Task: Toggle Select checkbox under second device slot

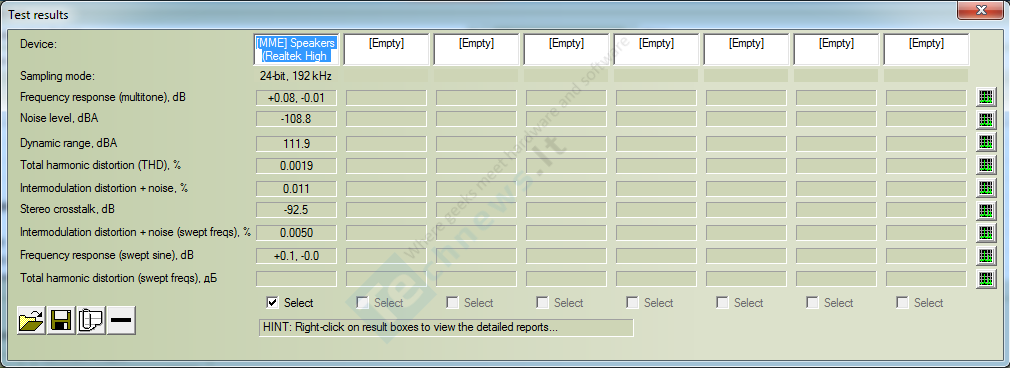Action: click(x=363, y=302)
